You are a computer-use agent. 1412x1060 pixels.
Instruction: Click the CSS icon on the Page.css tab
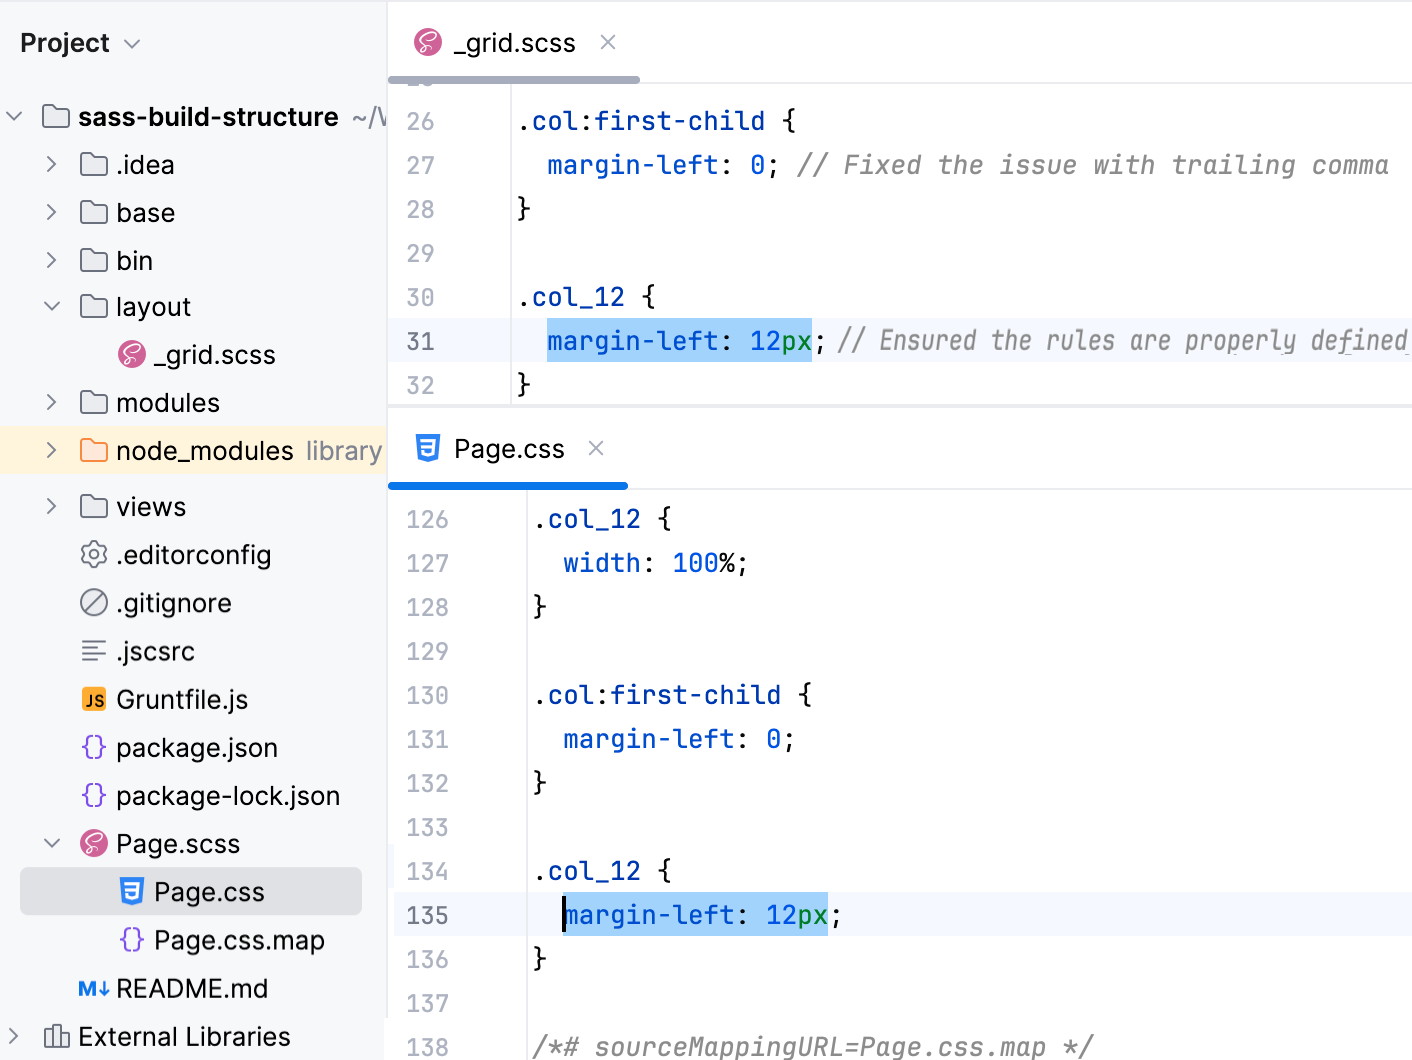tap(427, 448)
